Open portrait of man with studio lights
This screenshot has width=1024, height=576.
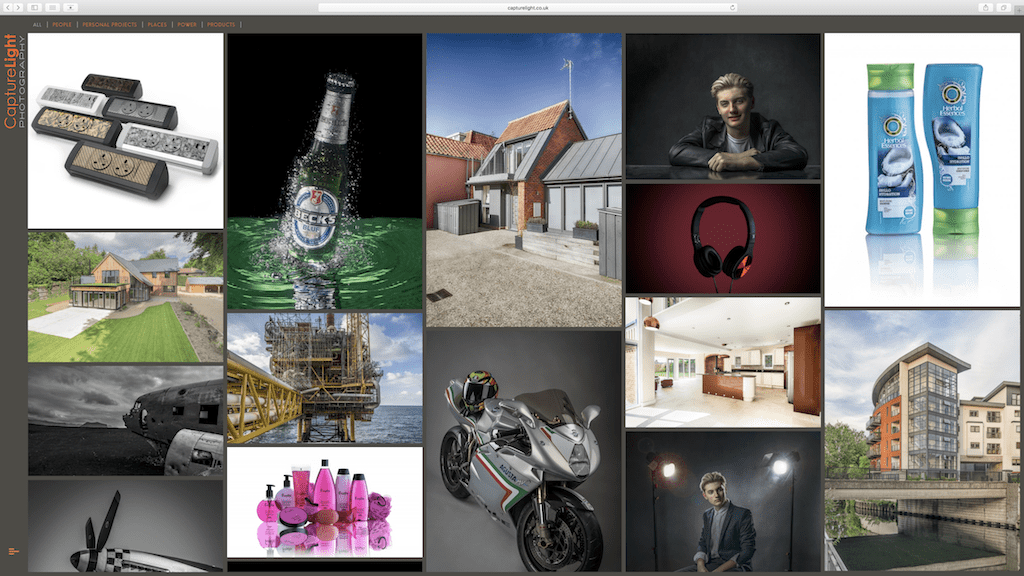tap(723, 502)
